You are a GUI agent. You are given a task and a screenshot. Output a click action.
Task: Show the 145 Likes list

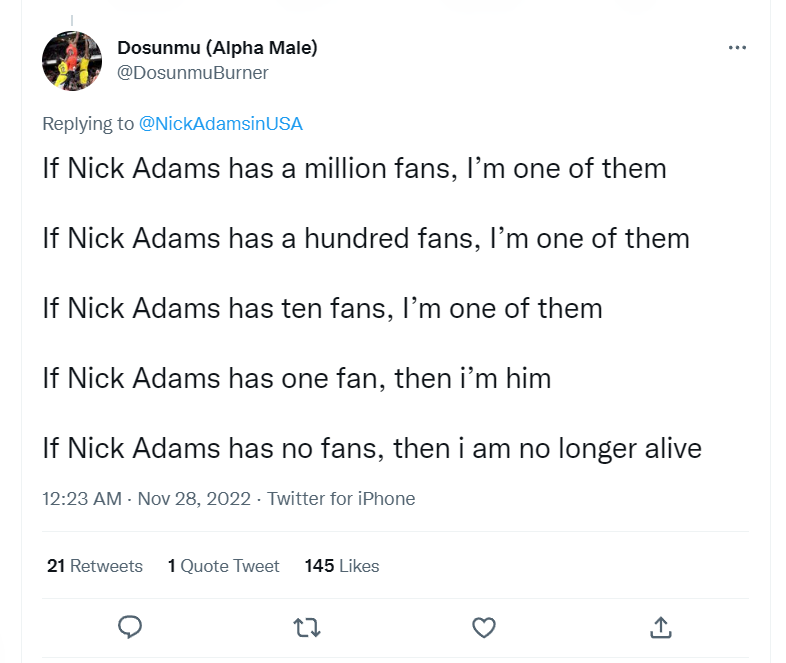coord(342,566)
